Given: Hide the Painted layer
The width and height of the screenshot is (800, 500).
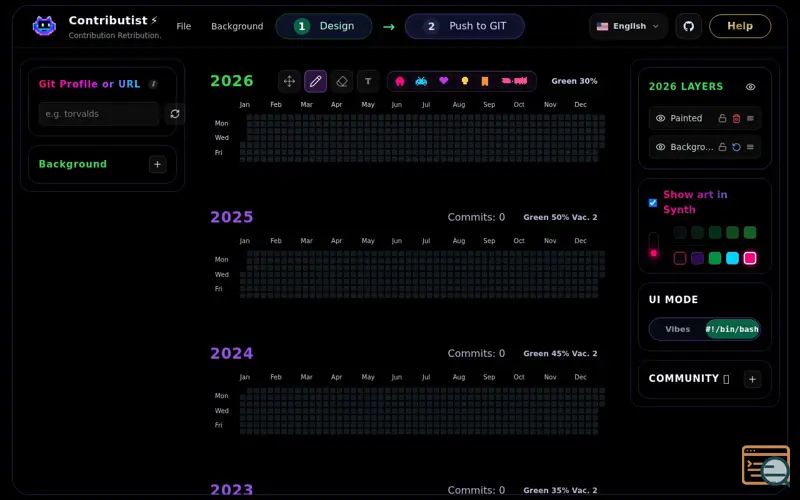Looking at the screenshot, I should click(660, 118).
